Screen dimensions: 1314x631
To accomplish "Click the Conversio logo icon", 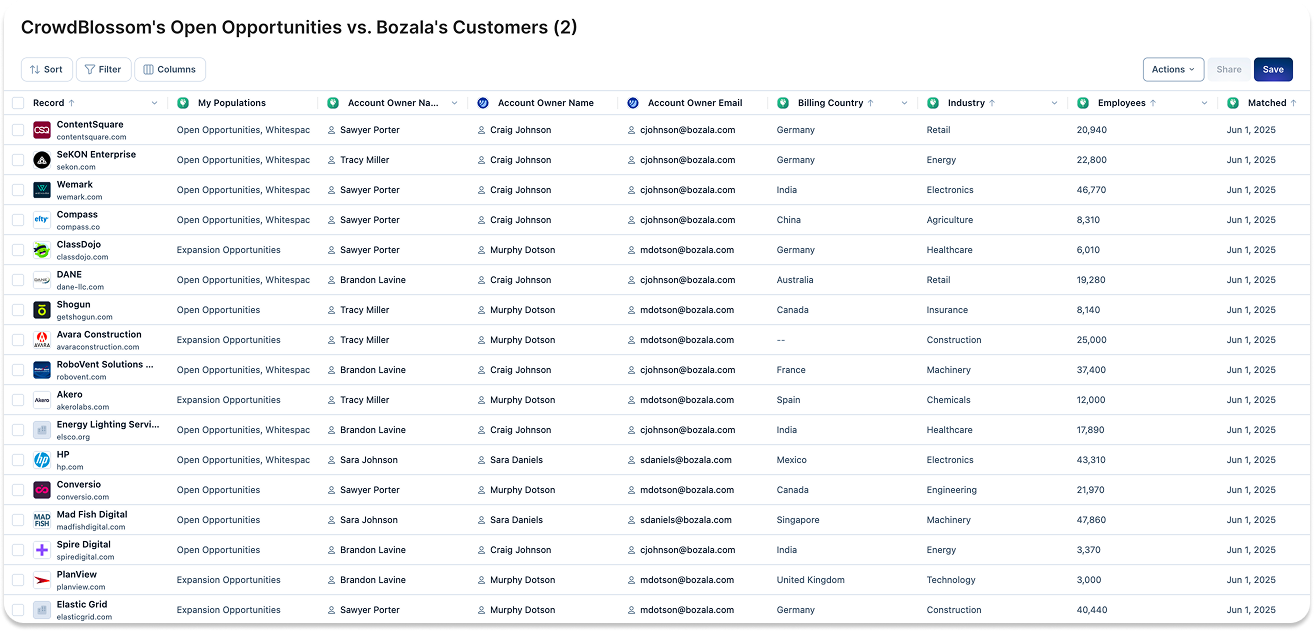I will [42, 490].
